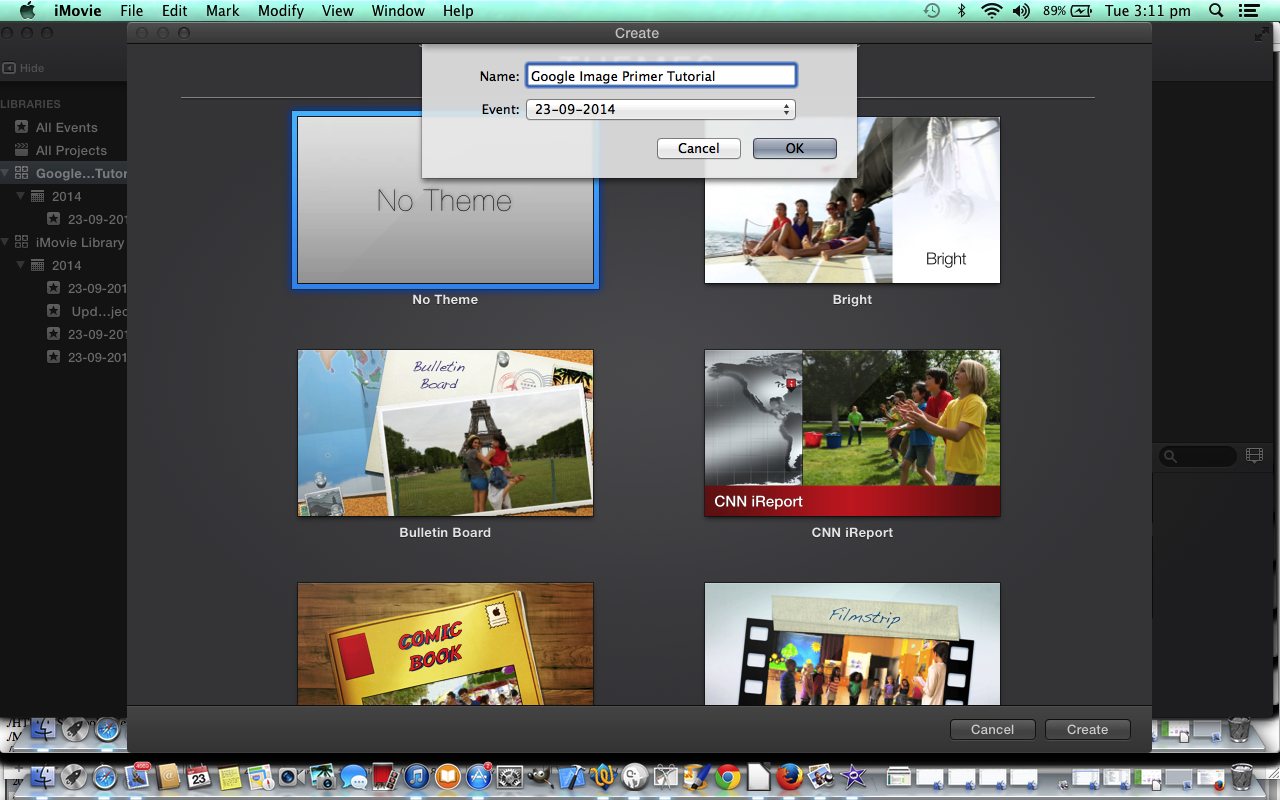This screenshot has width=1280, height=800.
Task: Open Safari compass icon in Dock
Action: [105, 777]
